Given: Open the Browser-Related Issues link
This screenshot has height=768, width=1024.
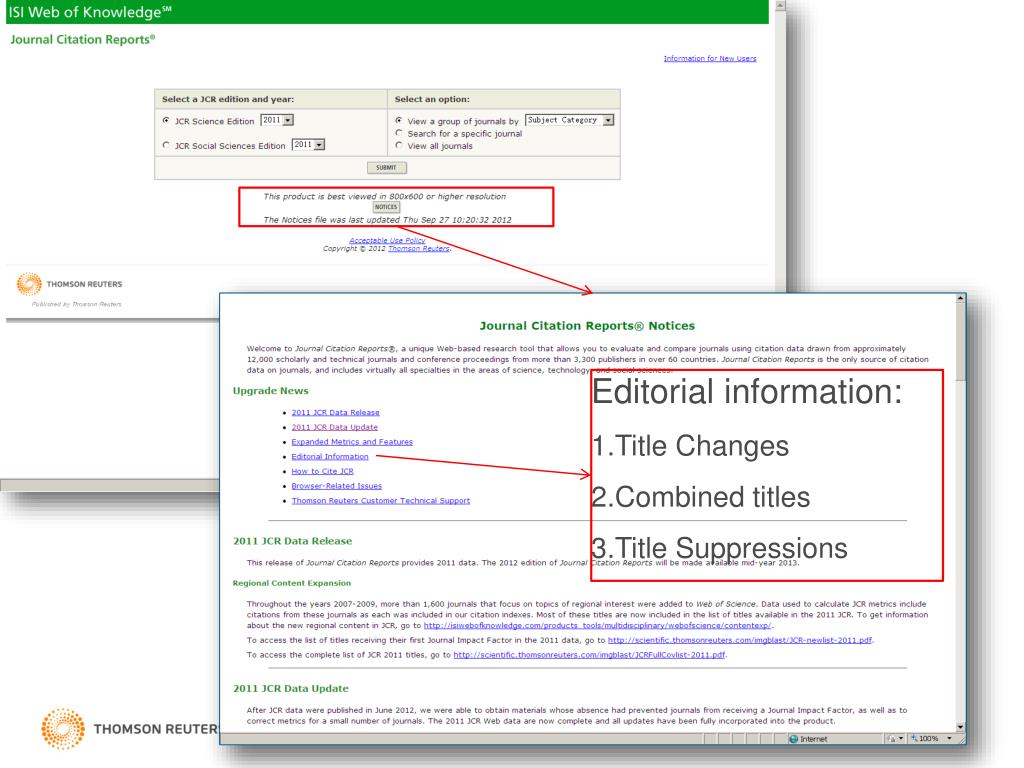Looking at the screenshot, I should (x=336, y=486).
